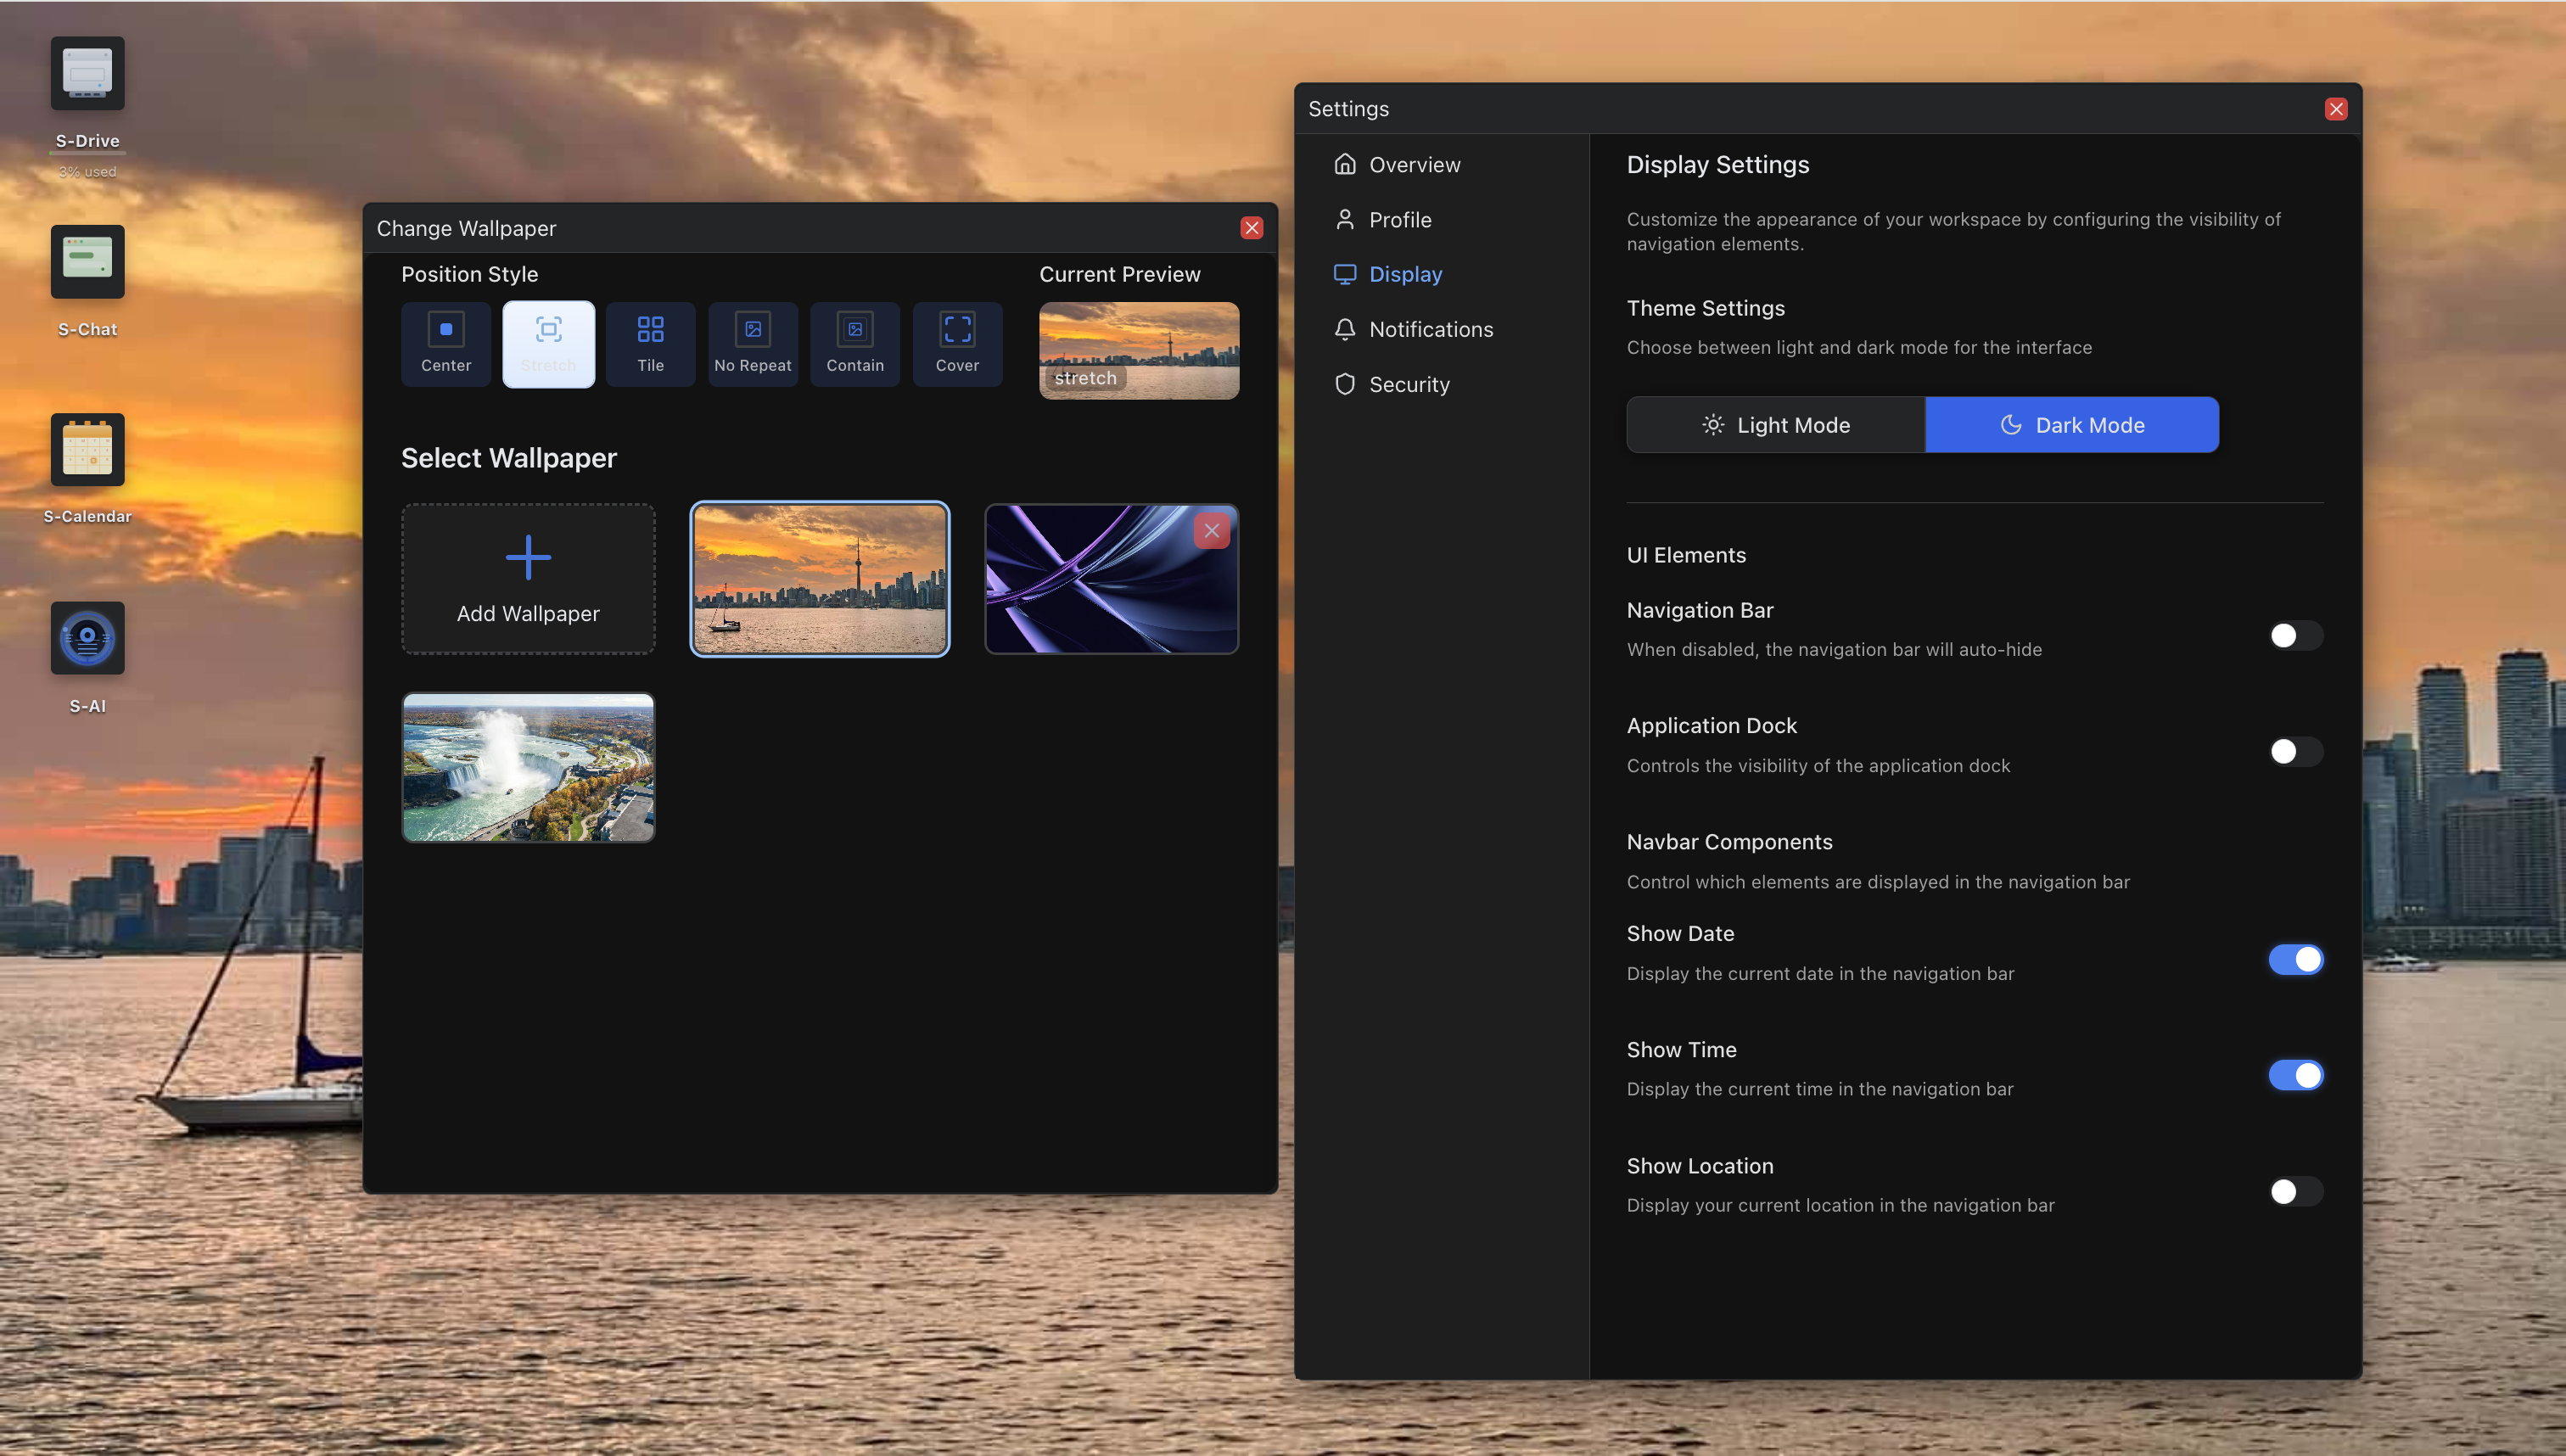Pick the Contain position style

854,343
